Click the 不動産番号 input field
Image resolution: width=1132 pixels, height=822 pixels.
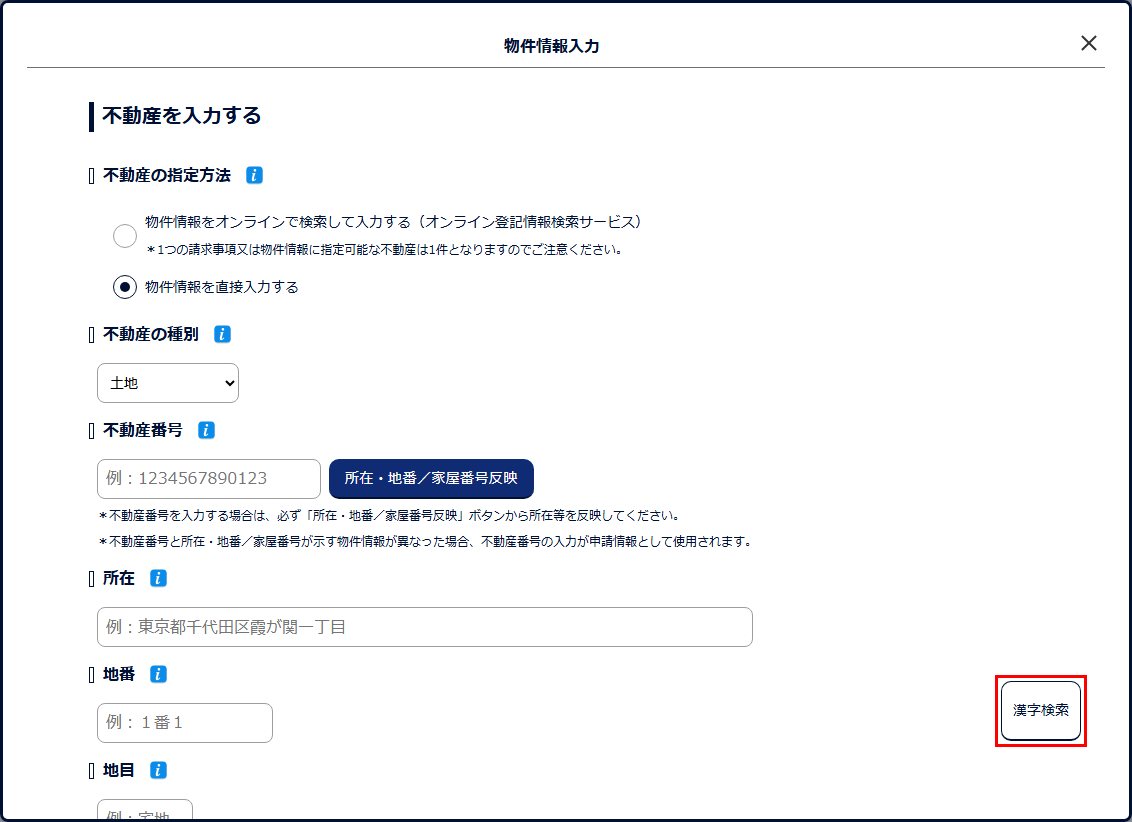pyautogui.click(x=209, y=479)
